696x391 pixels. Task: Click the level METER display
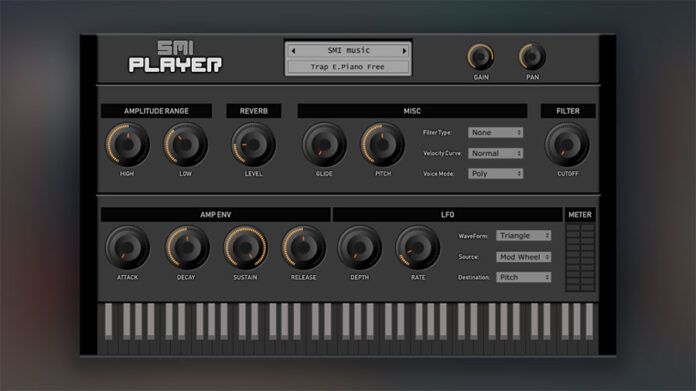(580, 257)
